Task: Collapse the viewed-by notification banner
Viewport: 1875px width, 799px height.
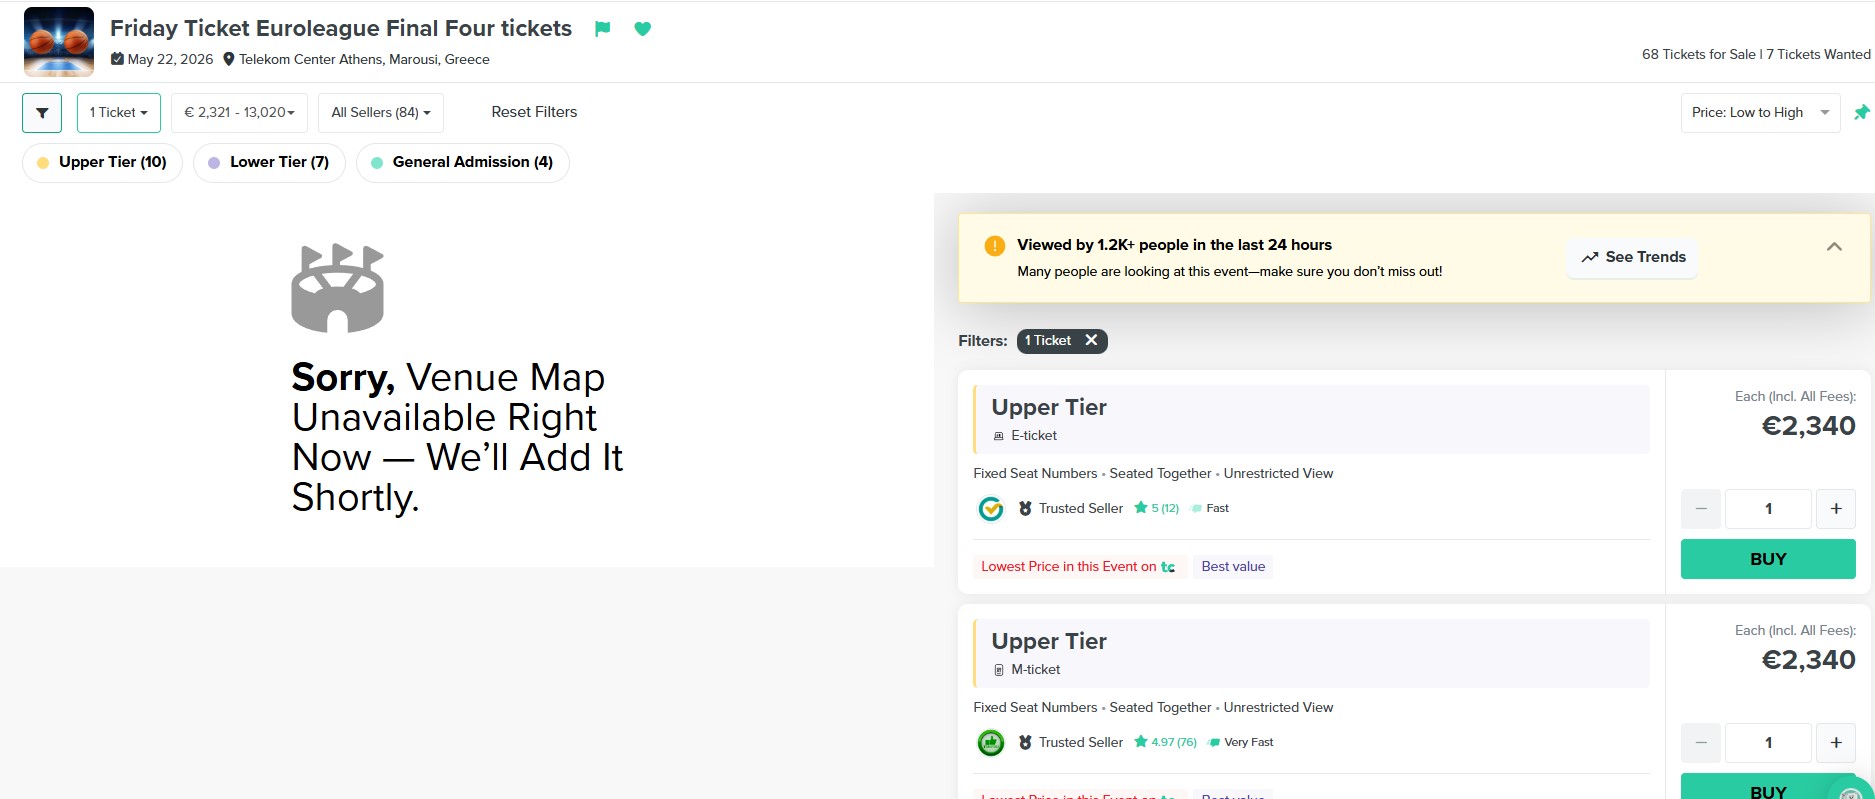Action: click(x=1834, y=247)
